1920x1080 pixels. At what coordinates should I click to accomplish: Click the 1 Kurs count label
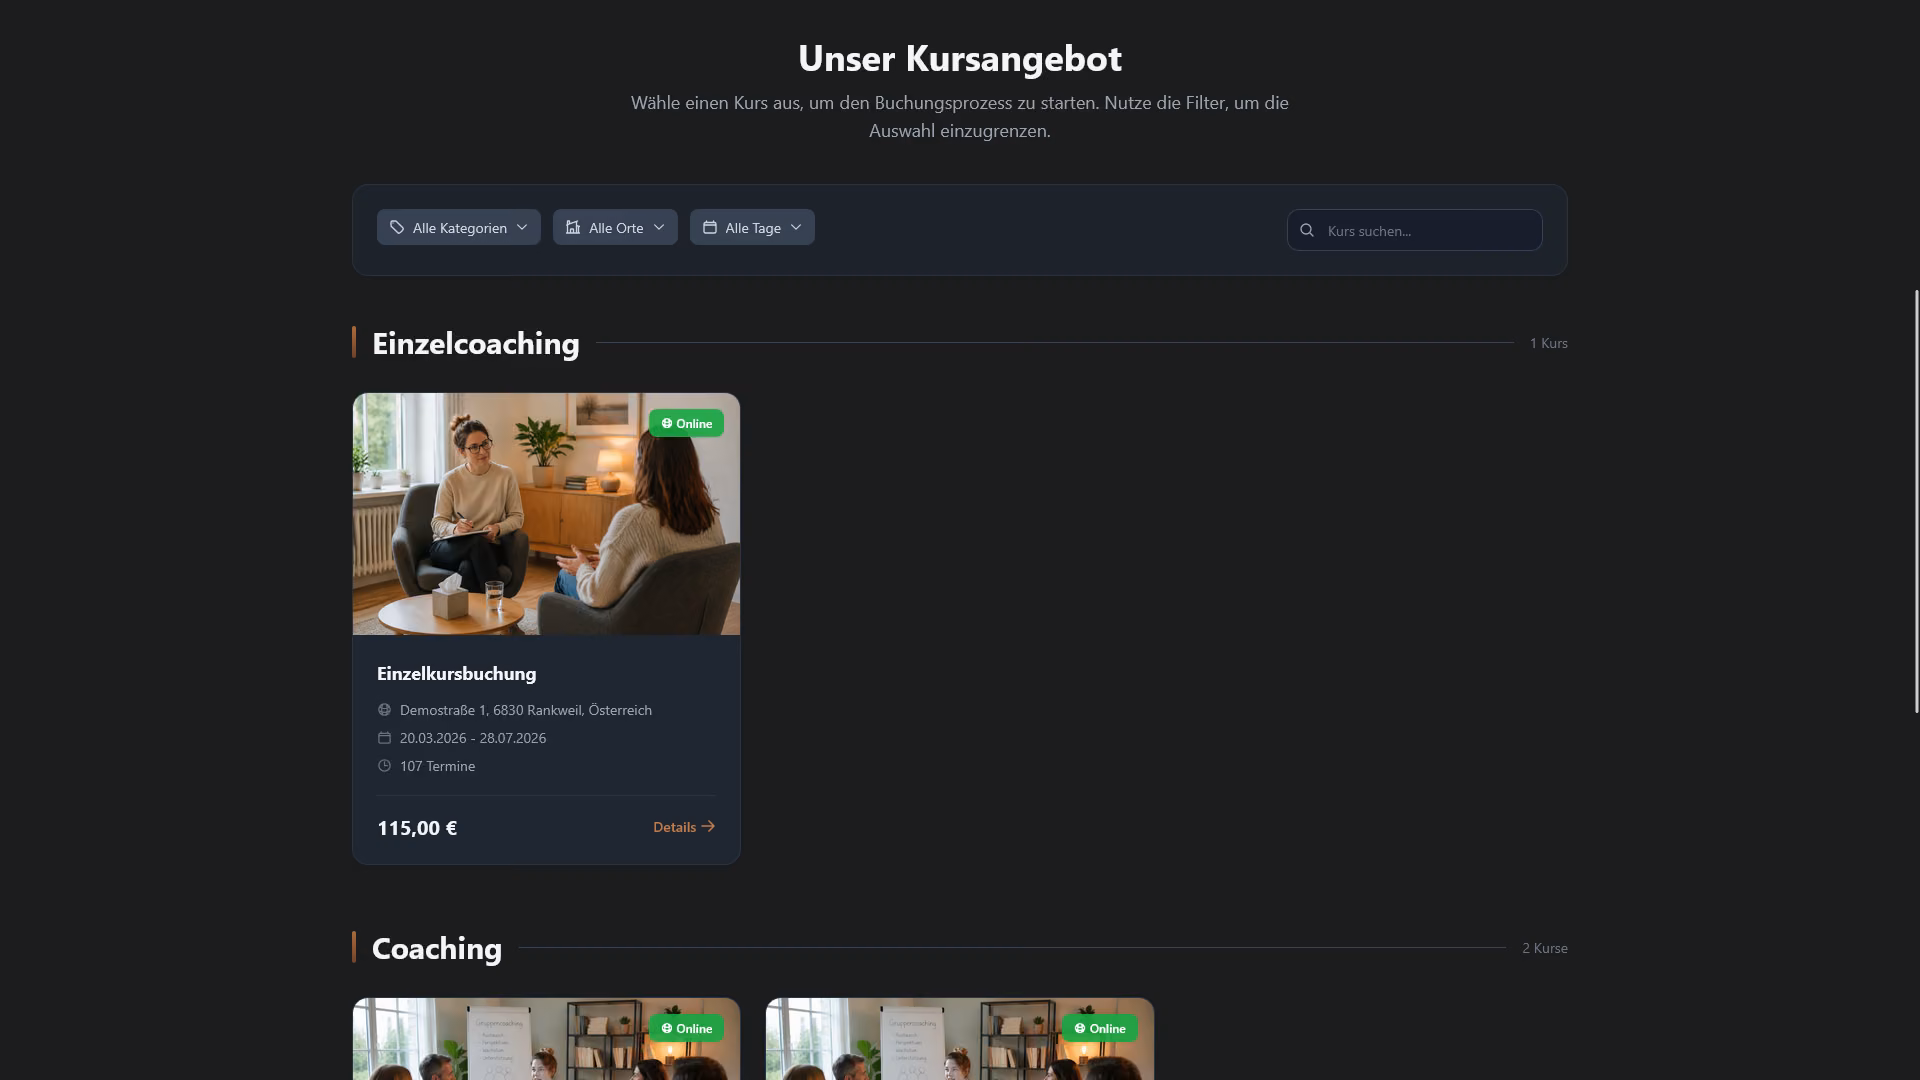click(1548, 343)
